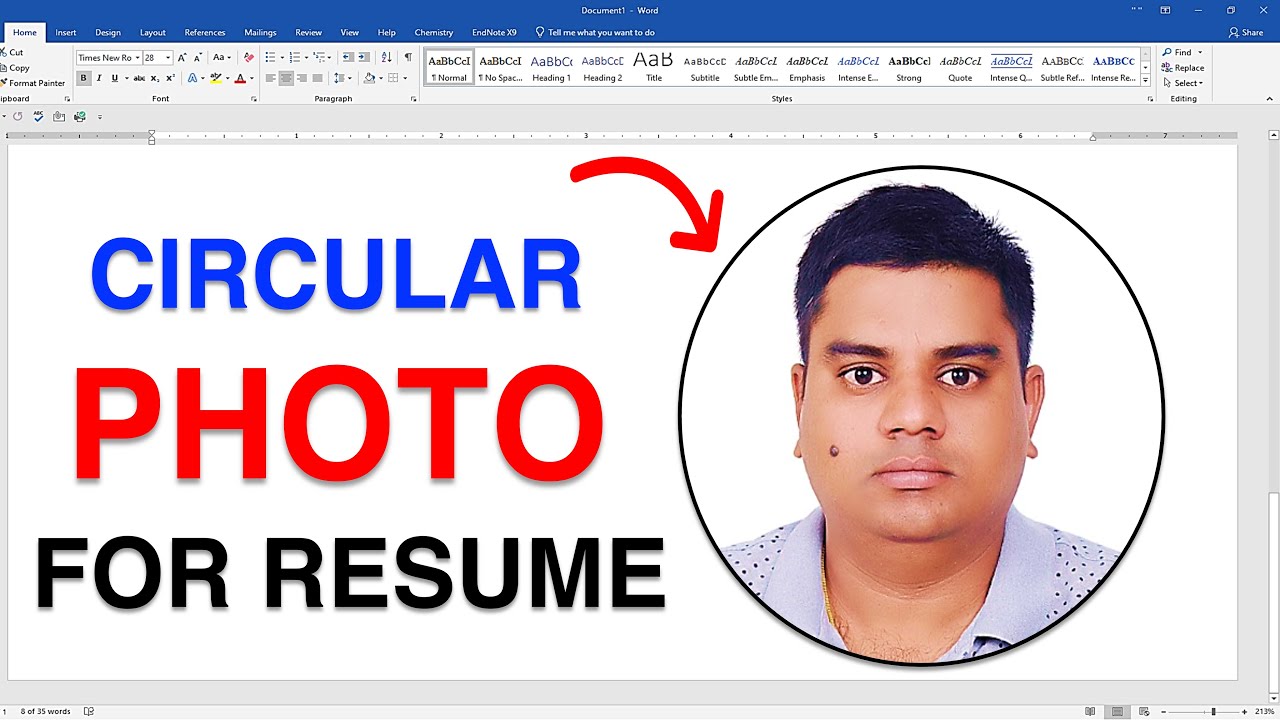Clear all formatting with the eraser icon

(x=249, y=57)
